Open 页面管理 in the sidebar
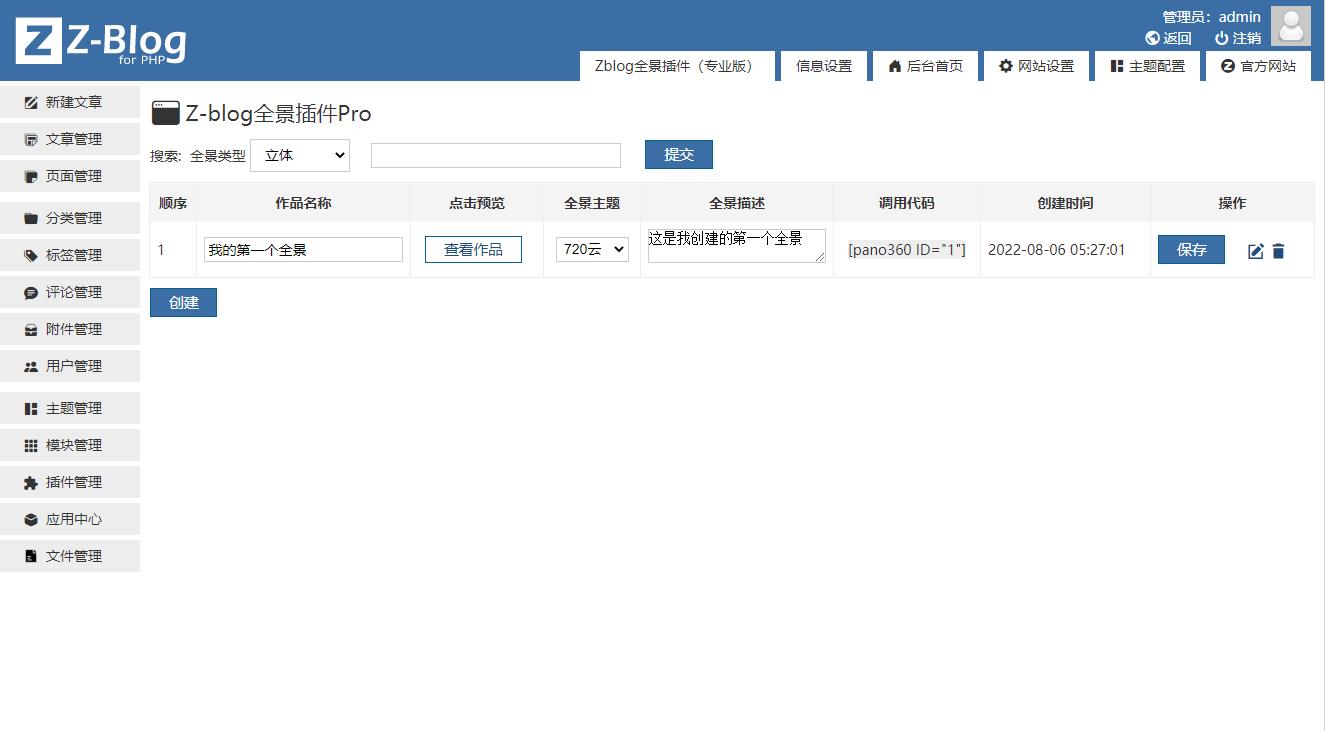The image size is (1325, 731). tap(70, 176)
